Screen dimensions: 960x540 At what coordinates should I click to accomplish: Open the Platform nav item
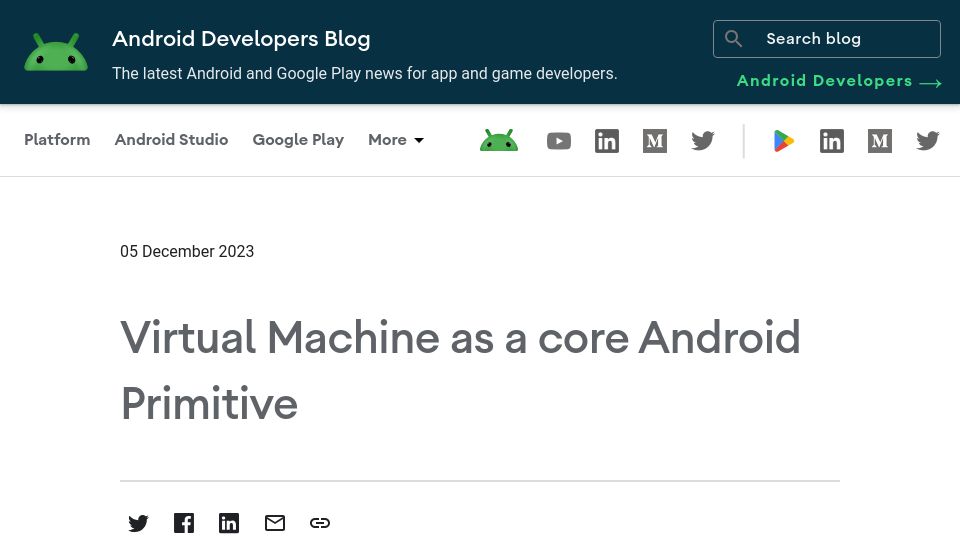[x=57, y=140]
